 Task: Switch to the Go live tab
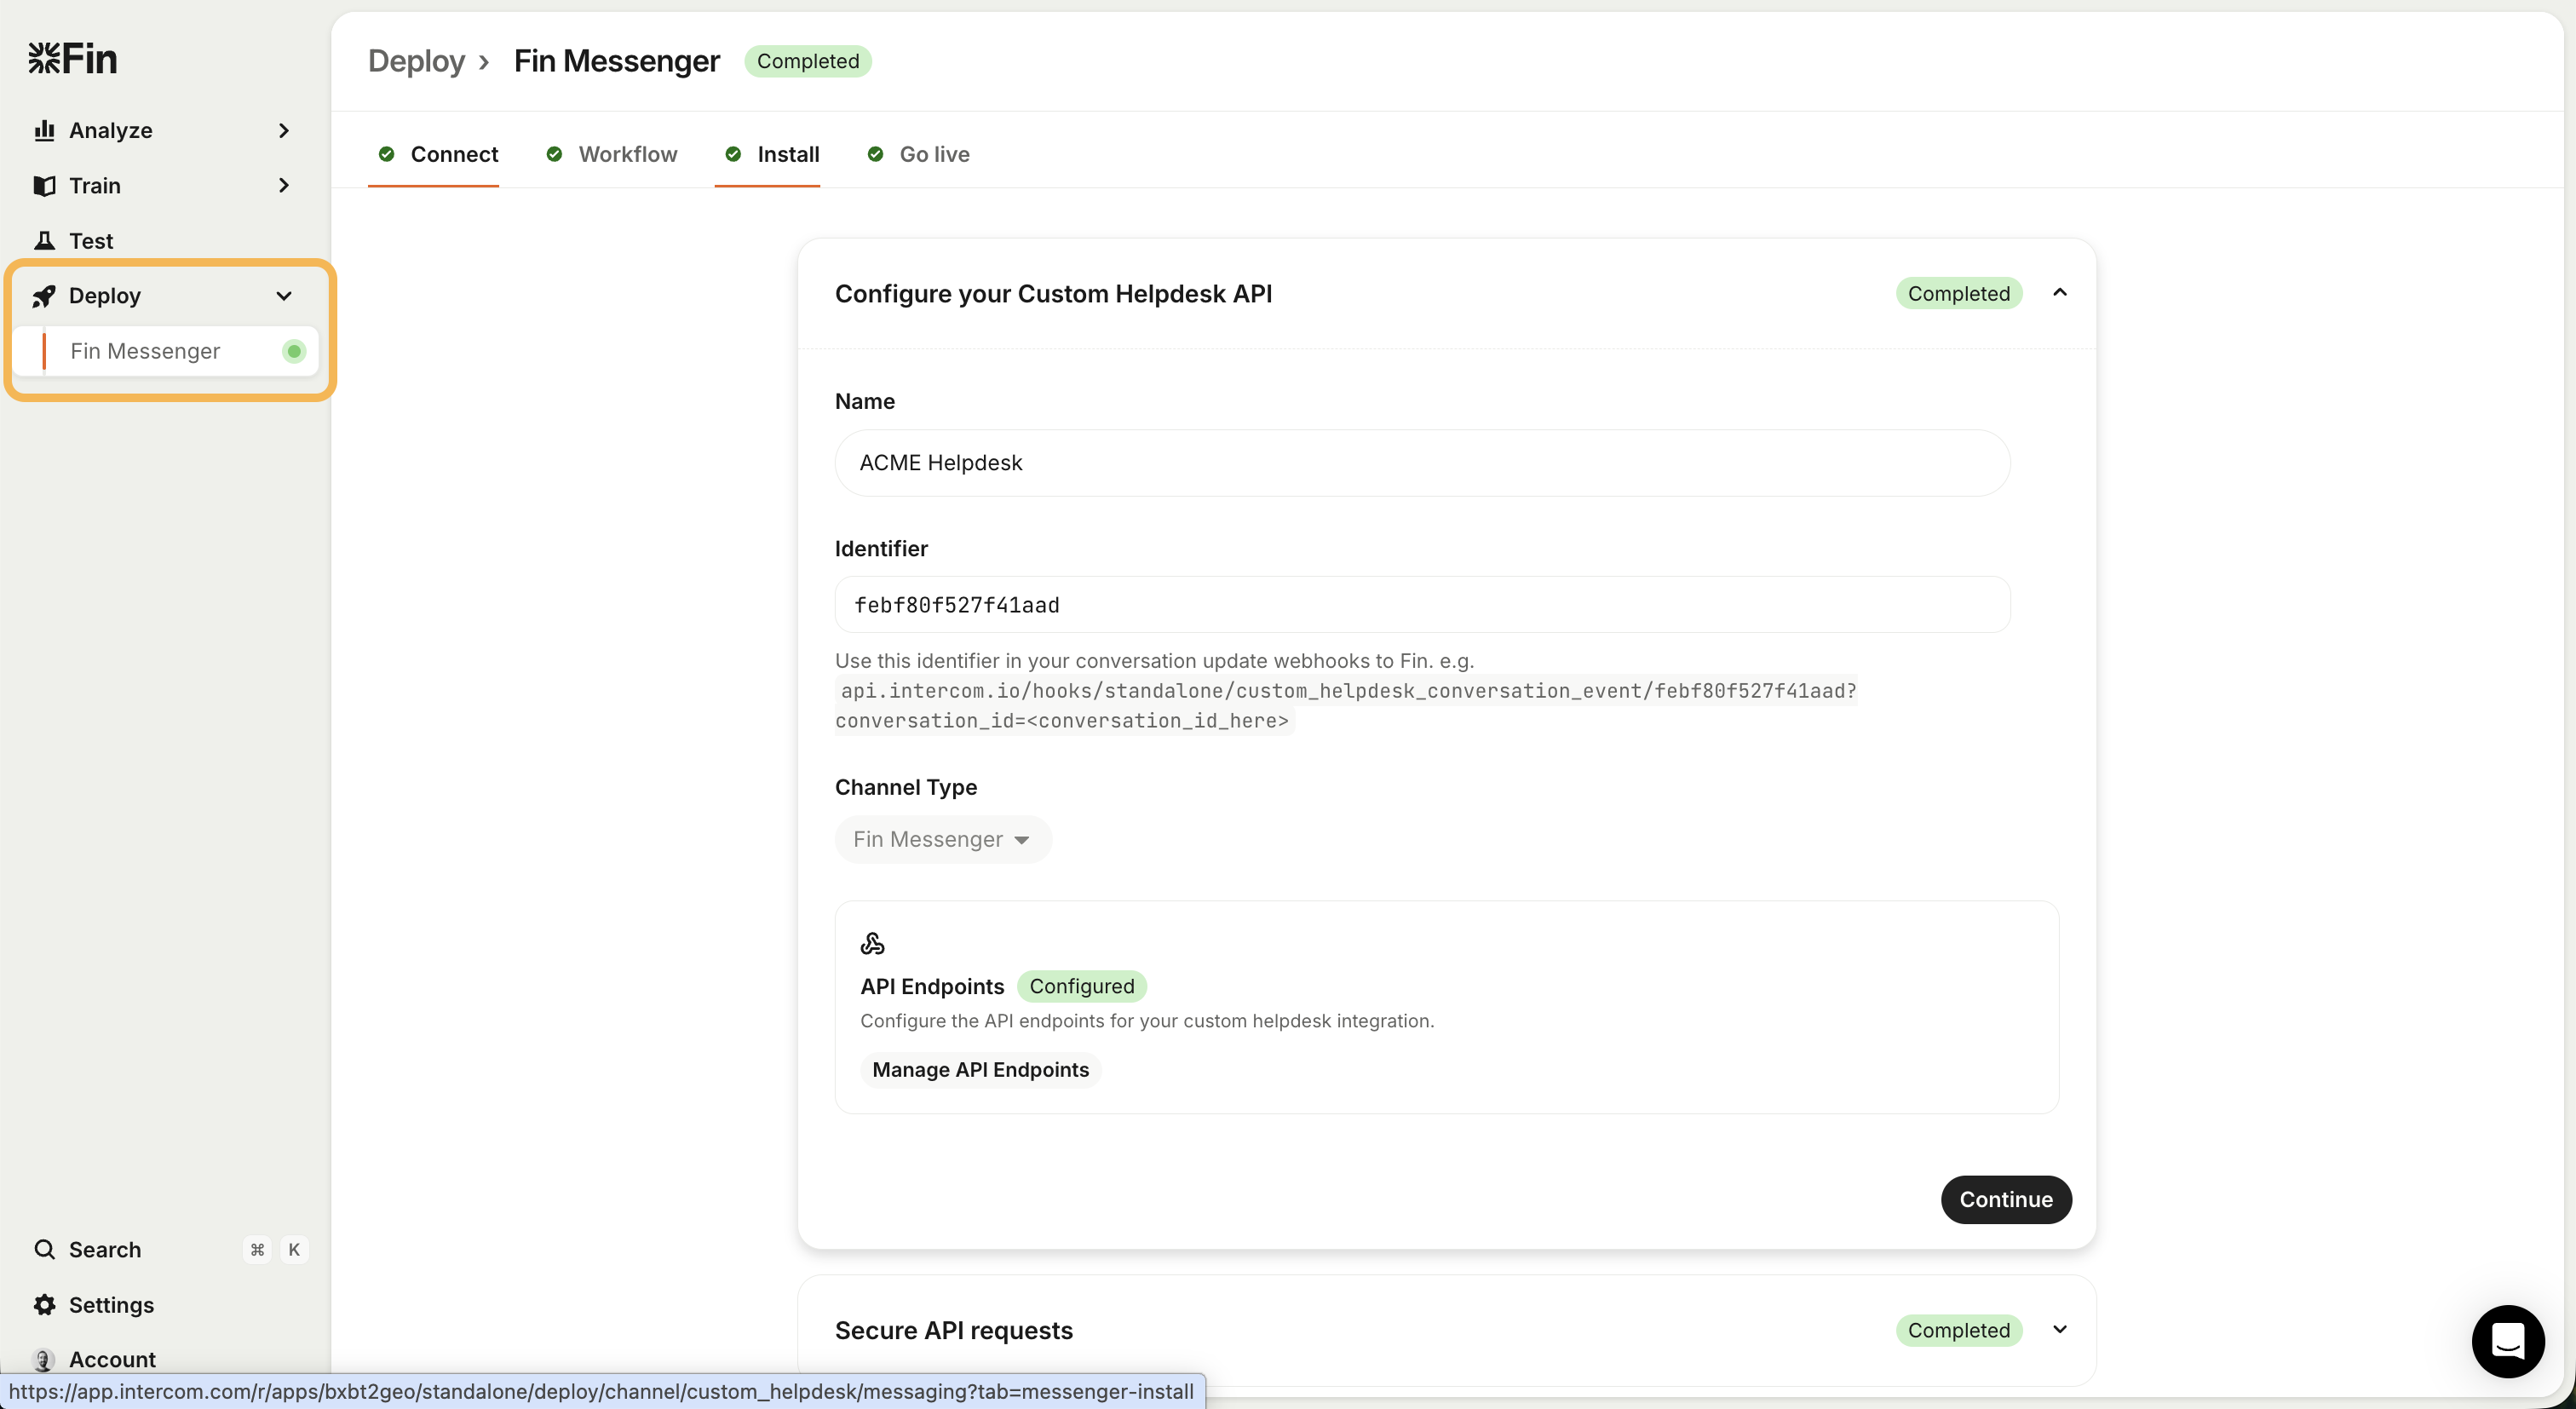point(933,154)
